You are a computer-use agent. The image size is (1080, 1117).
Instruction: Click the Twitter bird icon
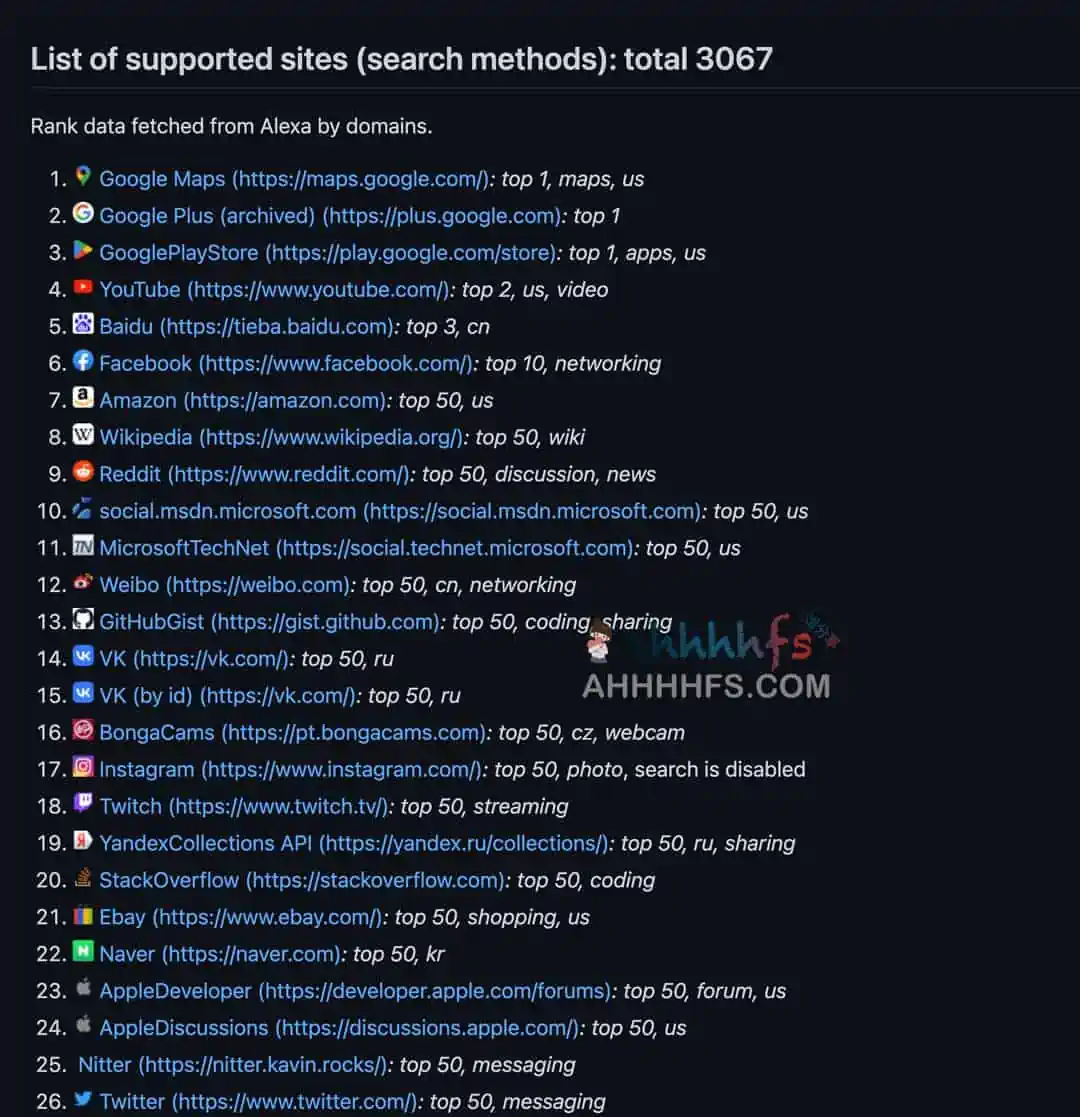coord(83,1101)
